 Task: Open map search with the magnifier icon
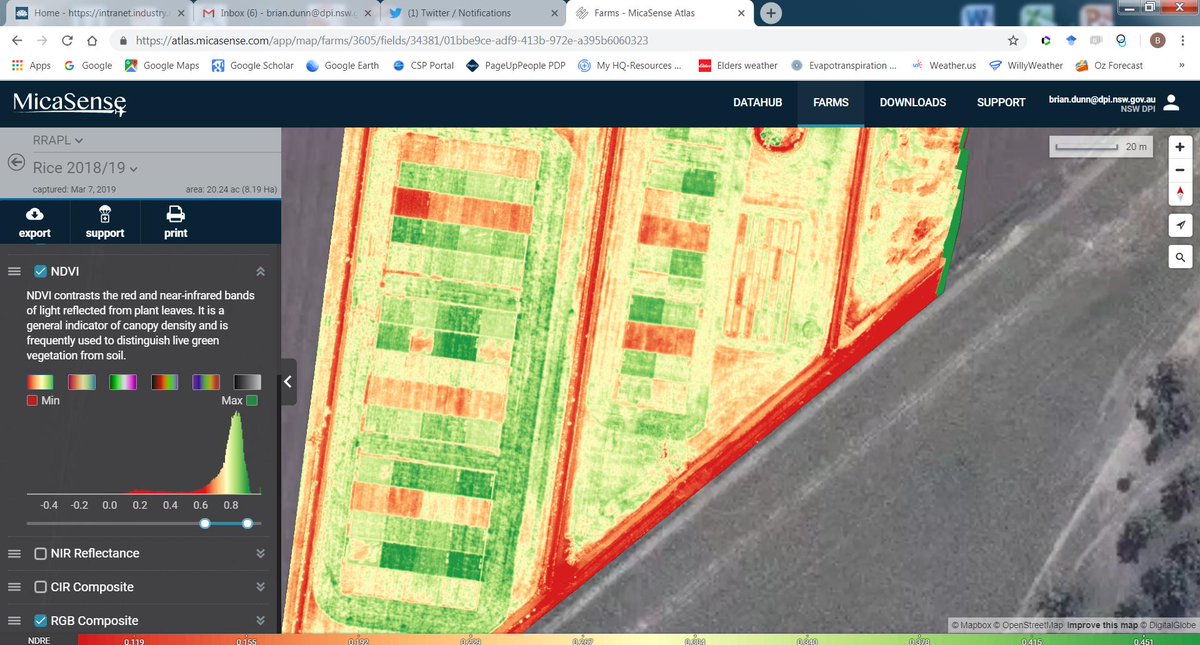coord(1179,257)
